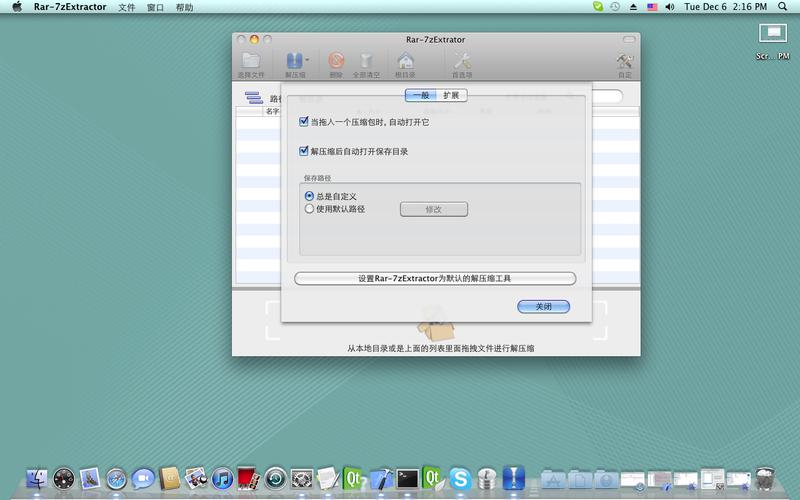Open Finder in the Dock
Image resolution: width=800 pixels, height=500 pixels.
point(37,479)
